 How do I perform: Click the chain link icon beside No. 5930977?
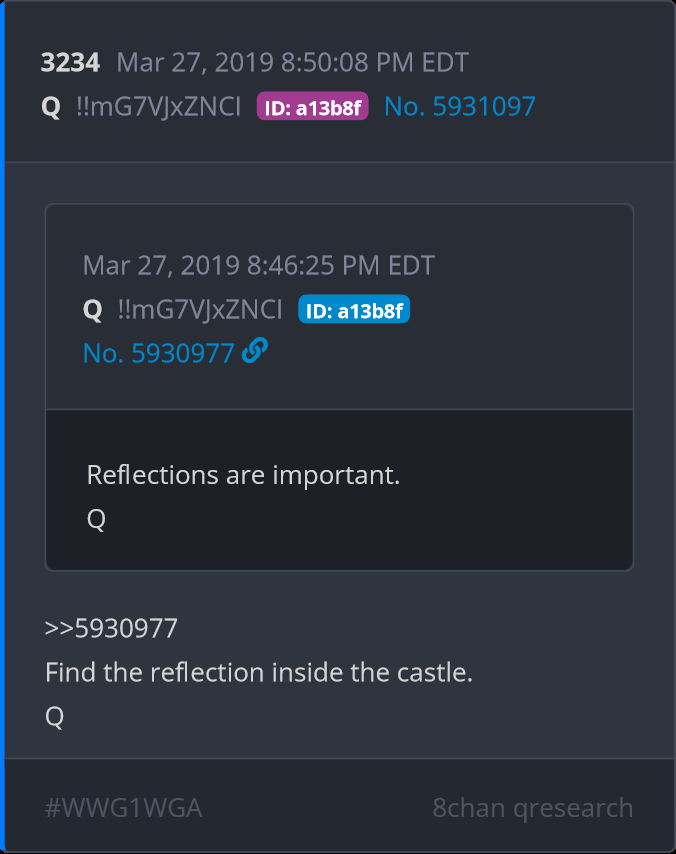click(256, 352)
